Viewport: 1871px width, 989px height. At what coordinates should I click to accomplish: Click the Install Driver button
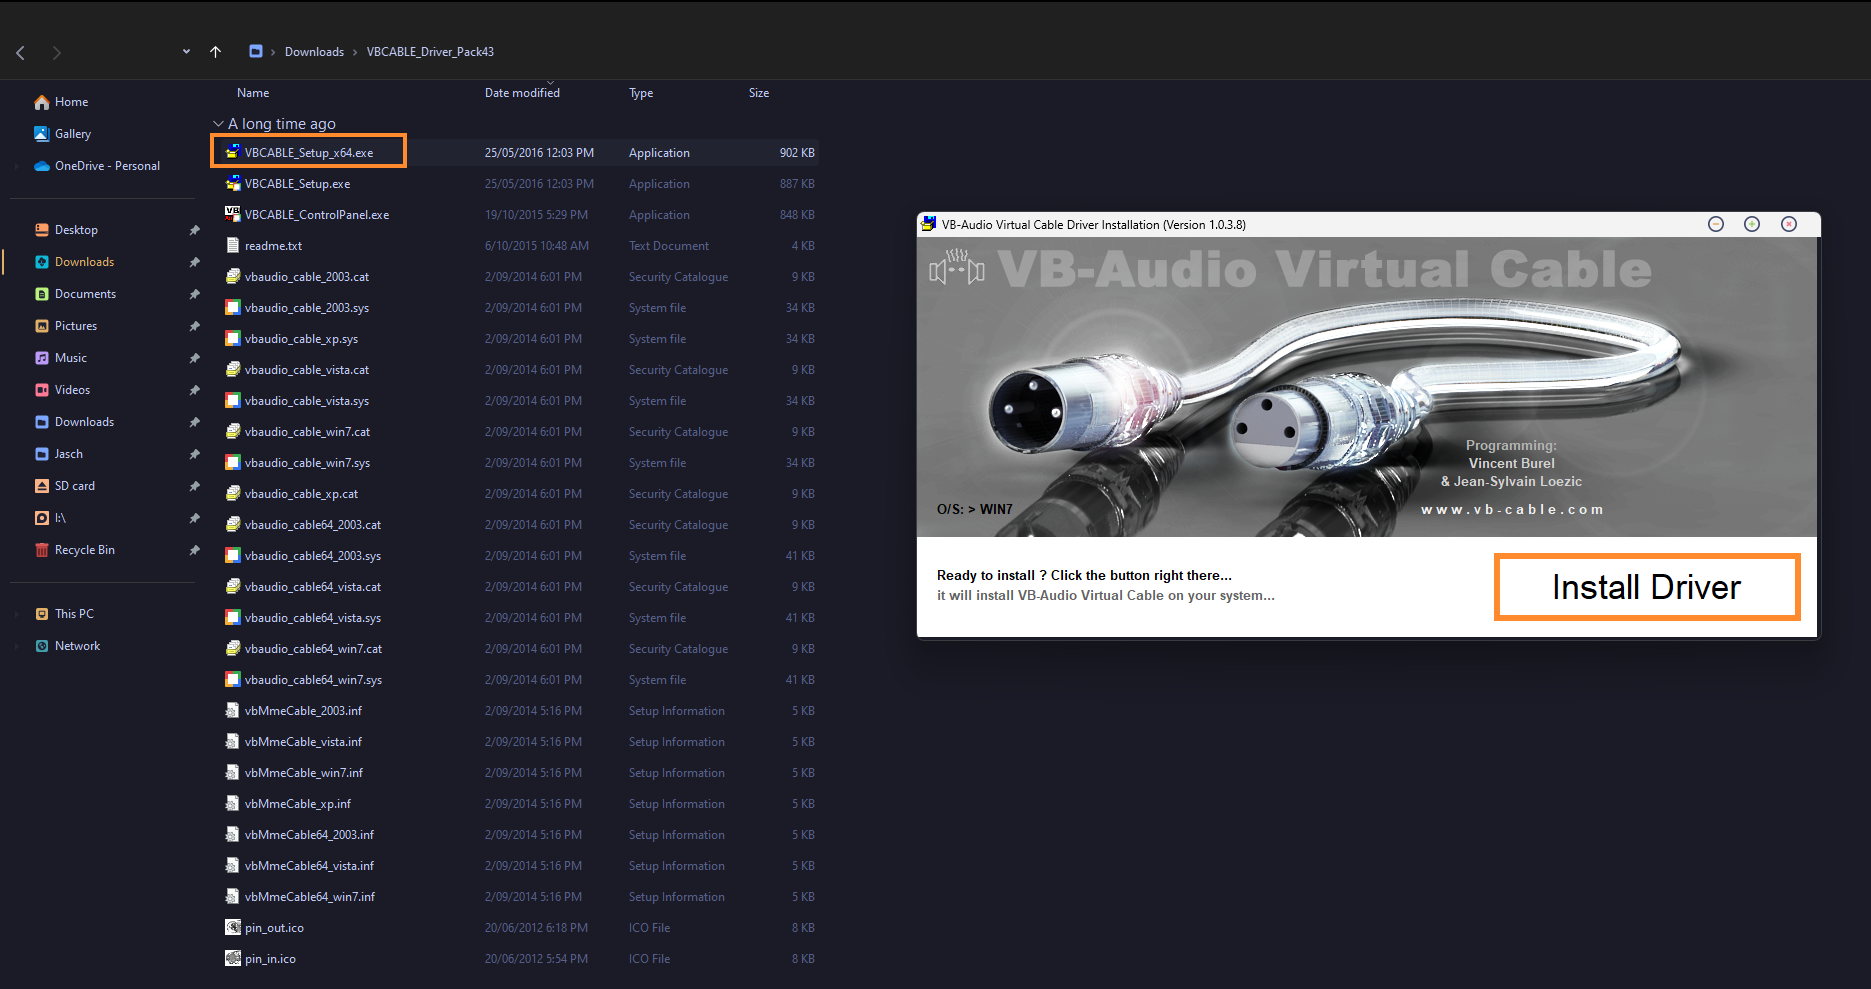1646,587
